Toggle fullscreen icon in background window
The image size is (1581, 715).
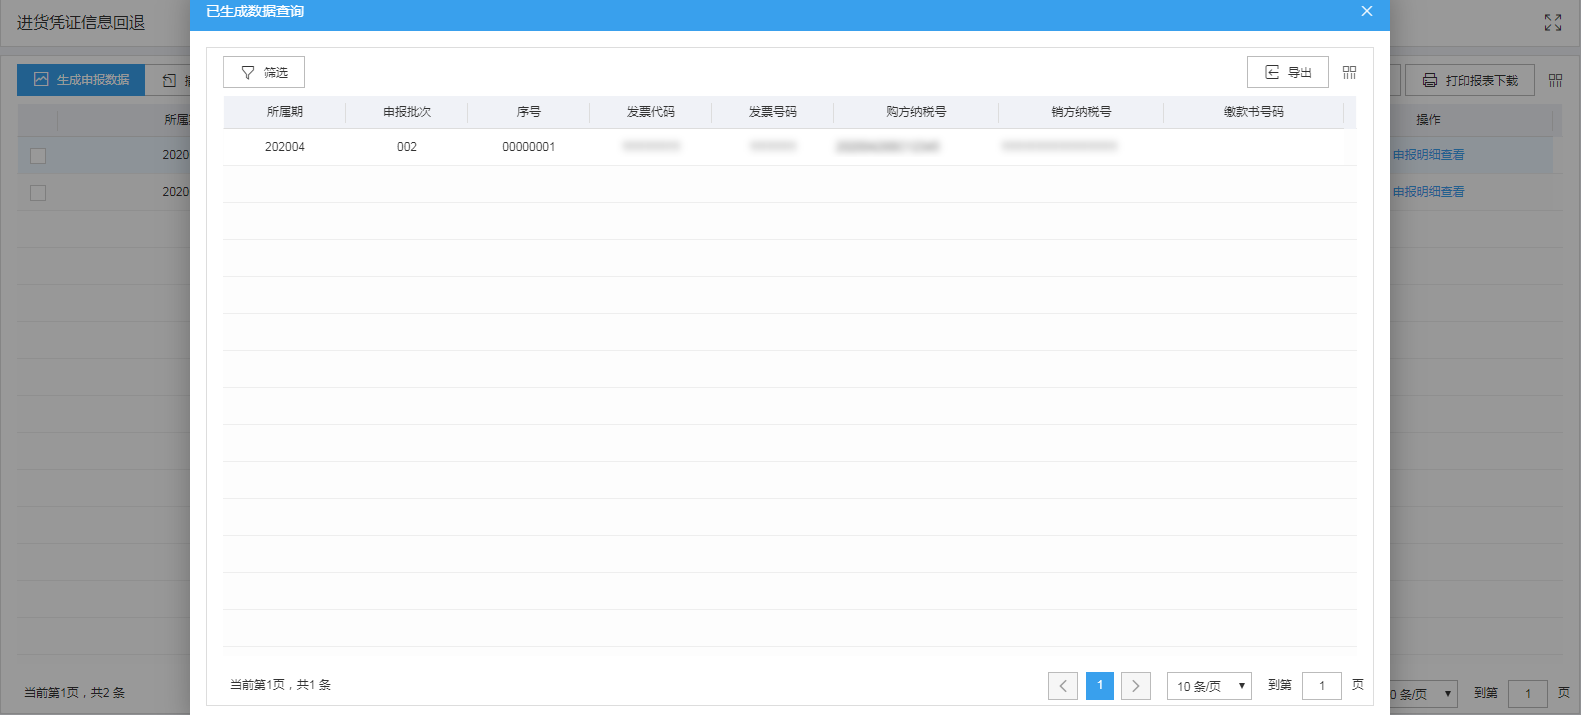coord(1553,22)
